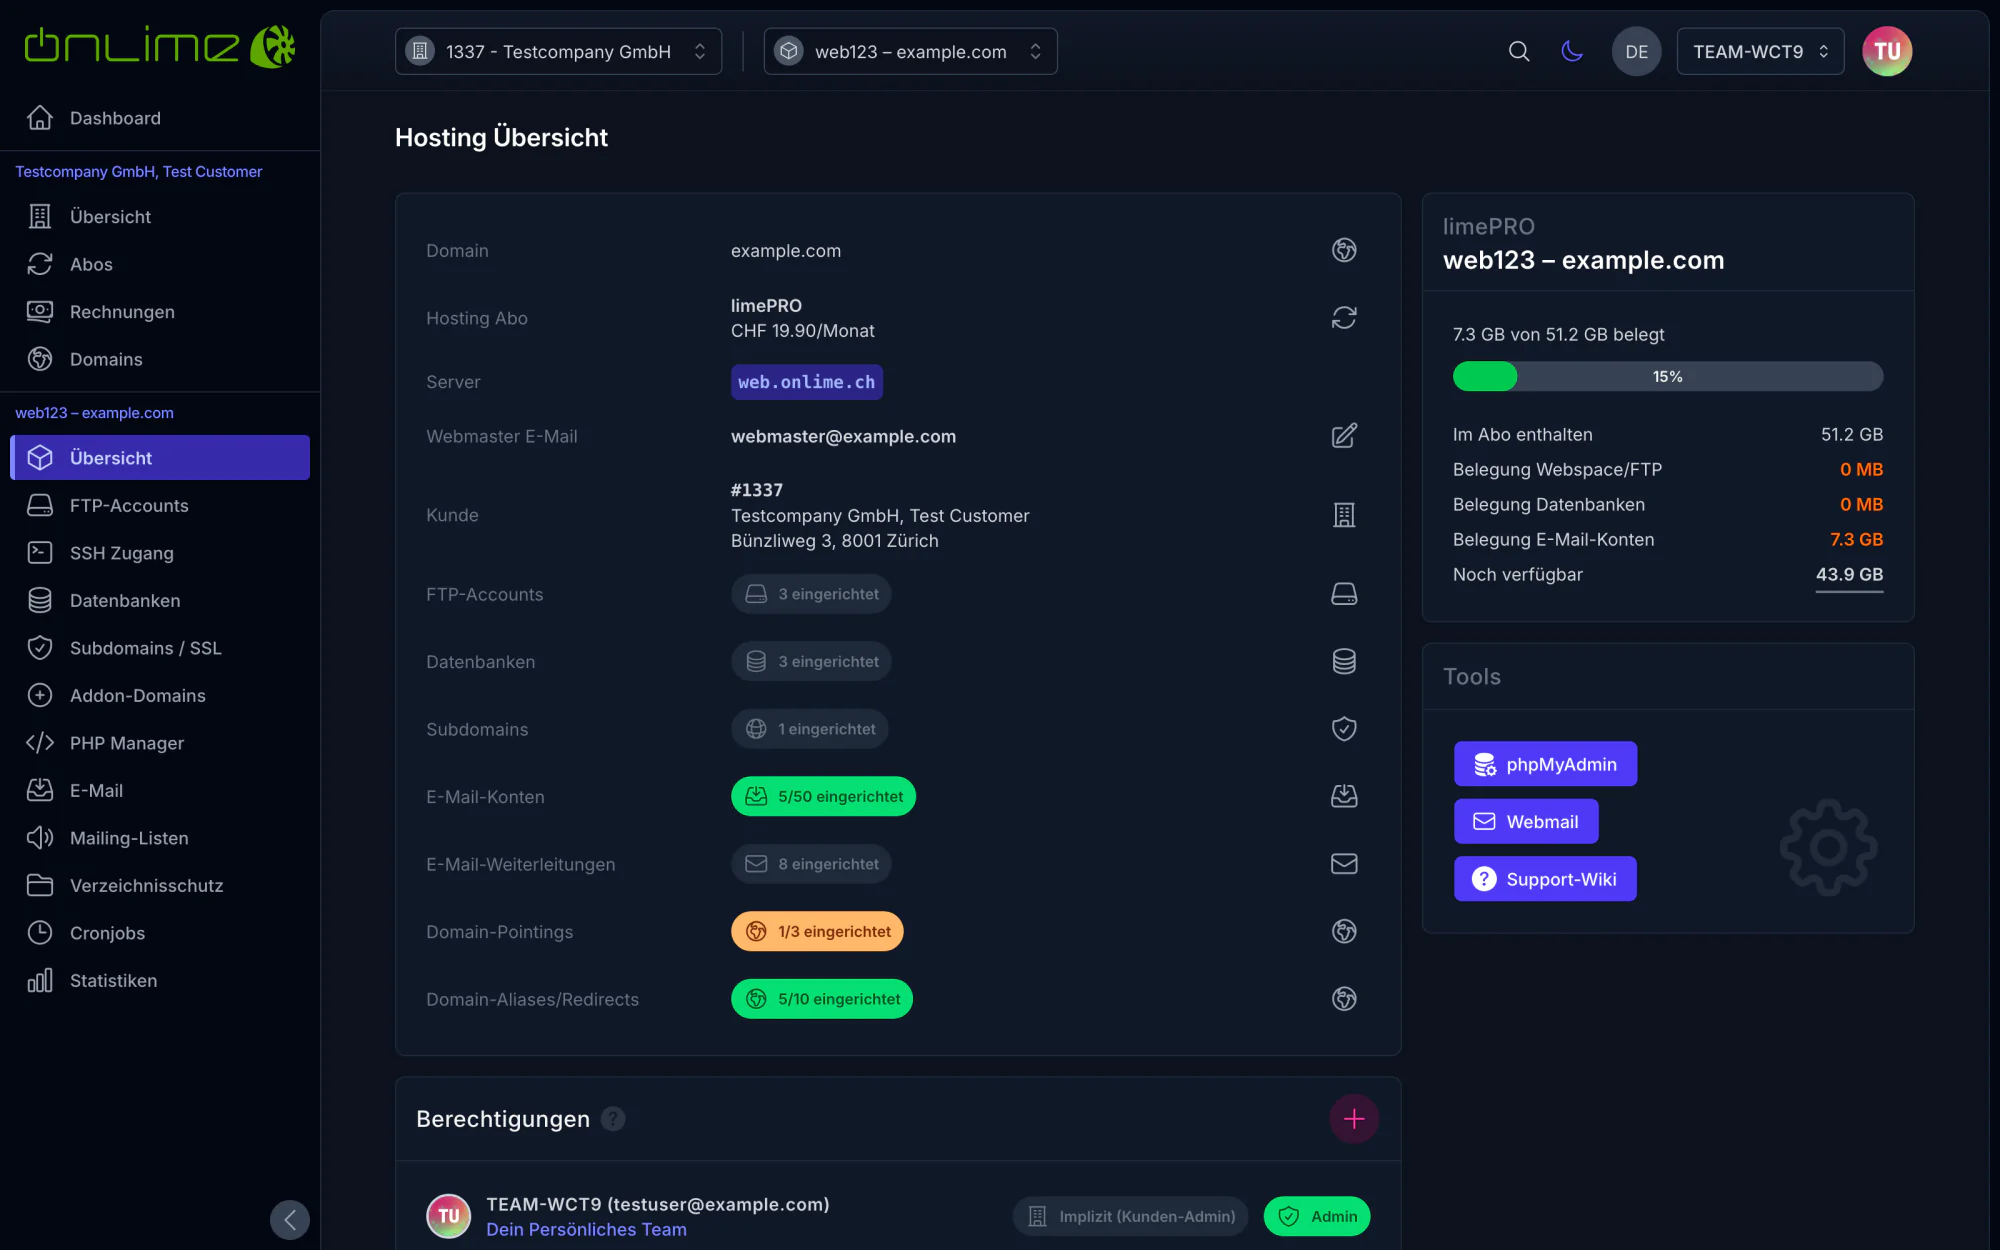Open the TEAM-WCT9 team dropdown
The height and width of the screenshot is (1250, 2000).
(1760, 52)
